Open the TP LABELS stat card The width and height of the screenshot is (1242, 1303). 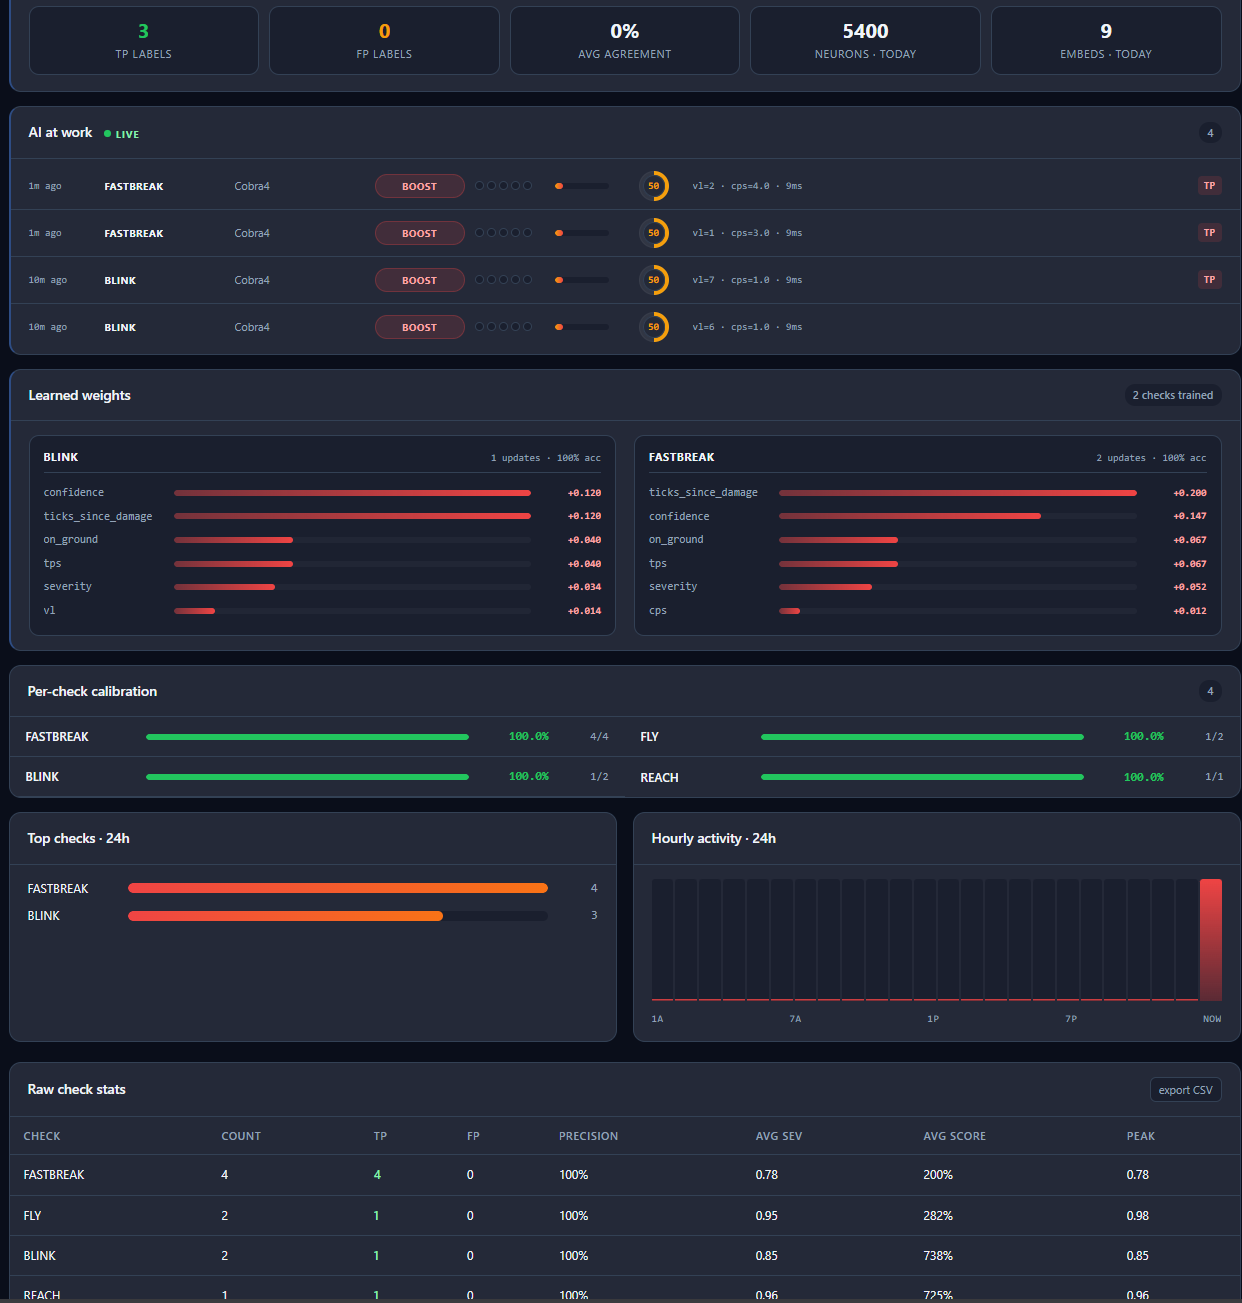pyautogui.click(x=144, y=40)
